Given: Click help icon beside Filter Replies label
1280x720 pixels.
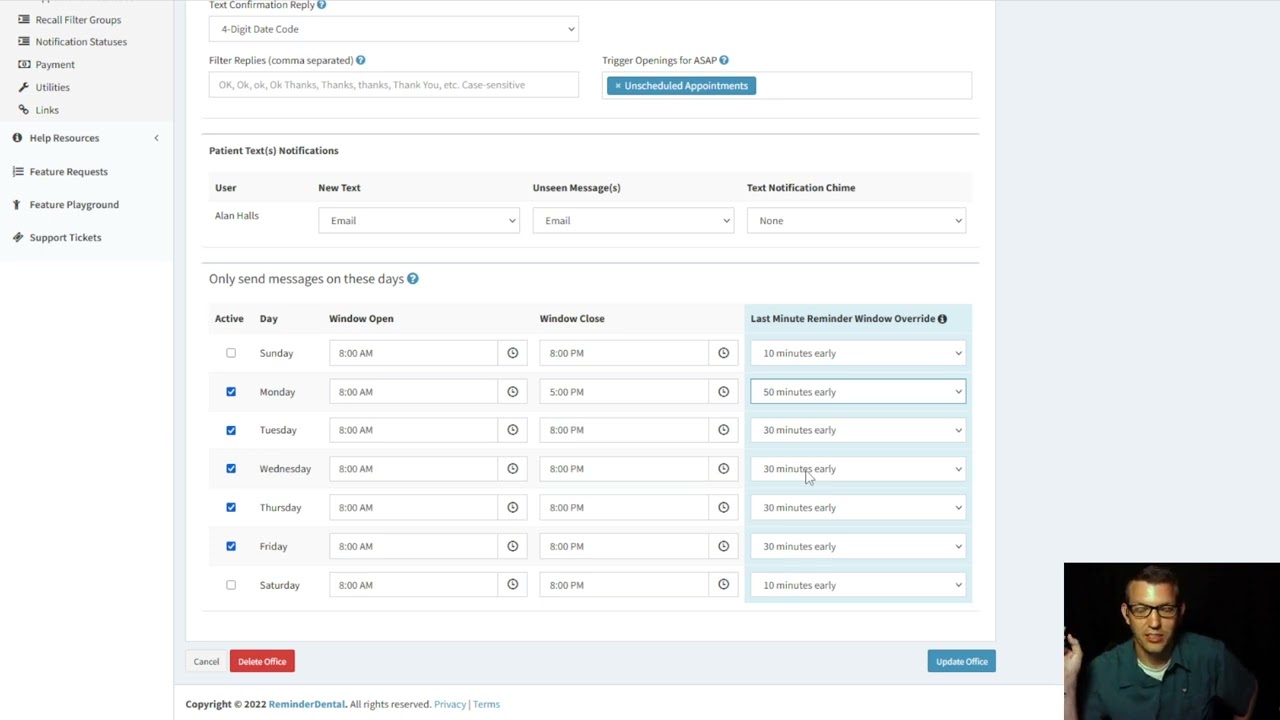Looking at the screenshot, I should (360, 61).
